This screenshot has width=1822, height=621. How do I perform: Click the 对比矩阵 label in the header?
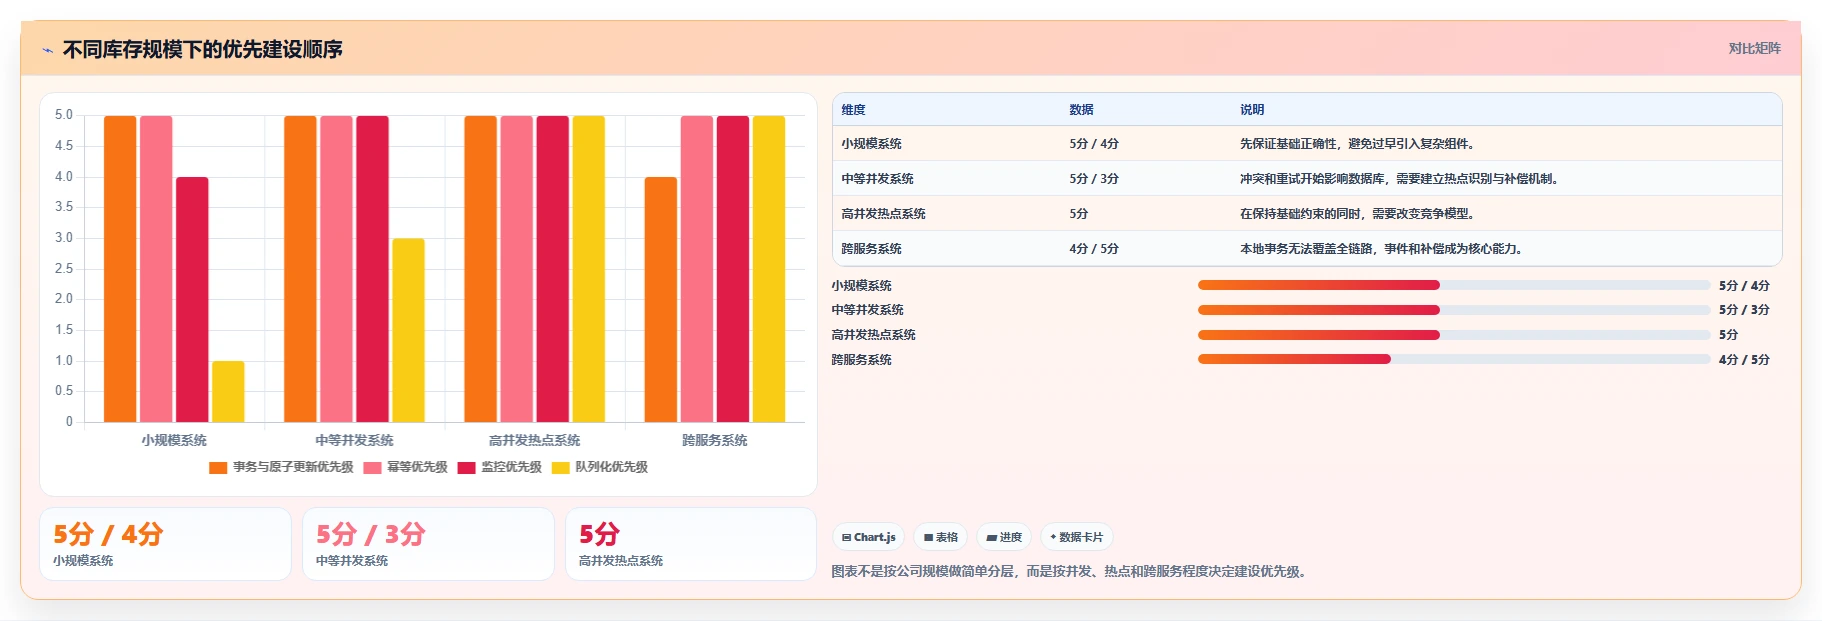click(x=1754, y=48)
